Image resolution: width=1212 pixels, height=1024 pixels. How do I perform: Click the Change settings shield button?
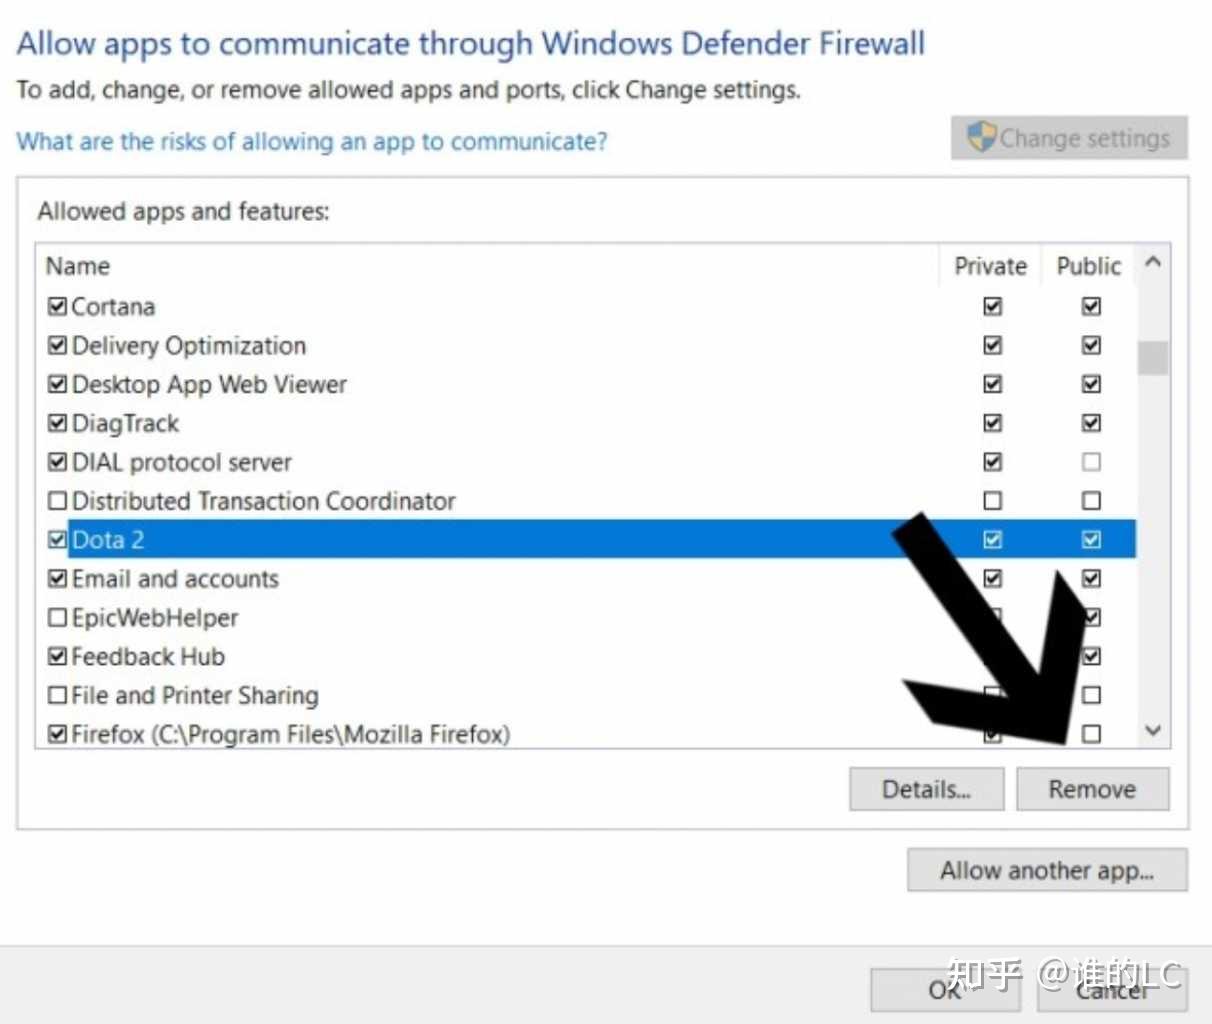point(1069,138)
